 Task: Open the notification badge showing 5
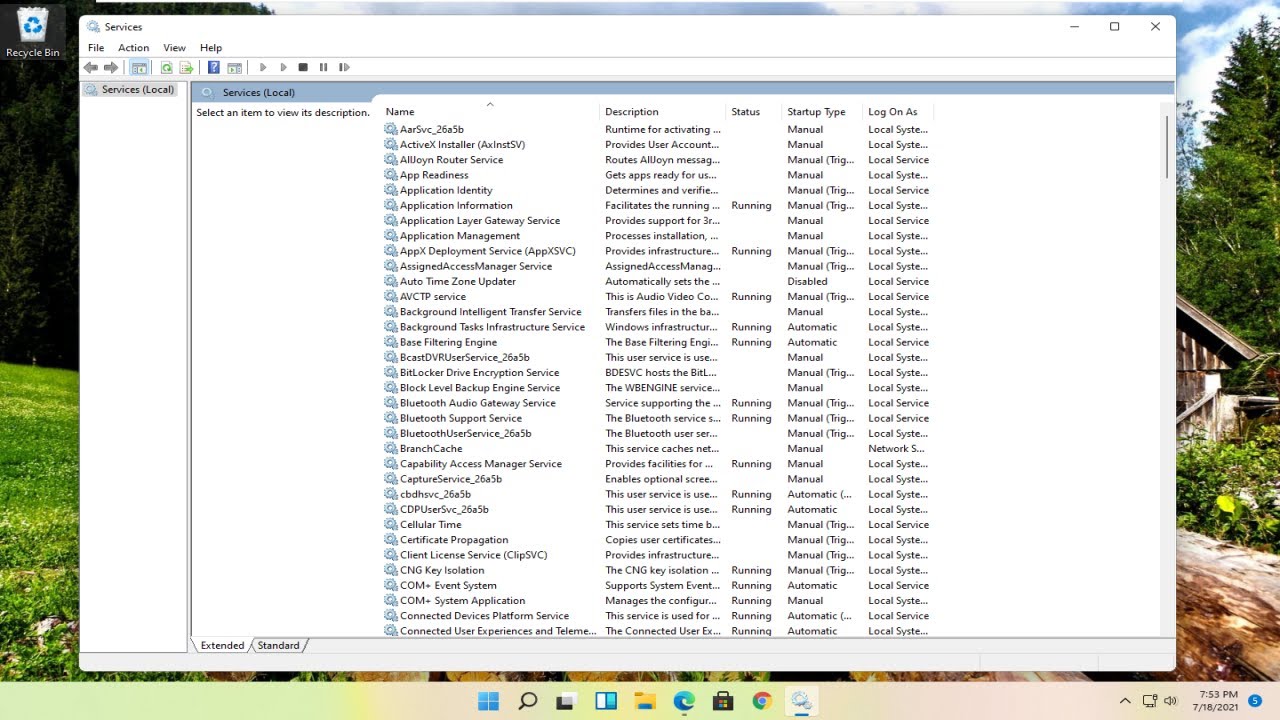[1254, 700]
